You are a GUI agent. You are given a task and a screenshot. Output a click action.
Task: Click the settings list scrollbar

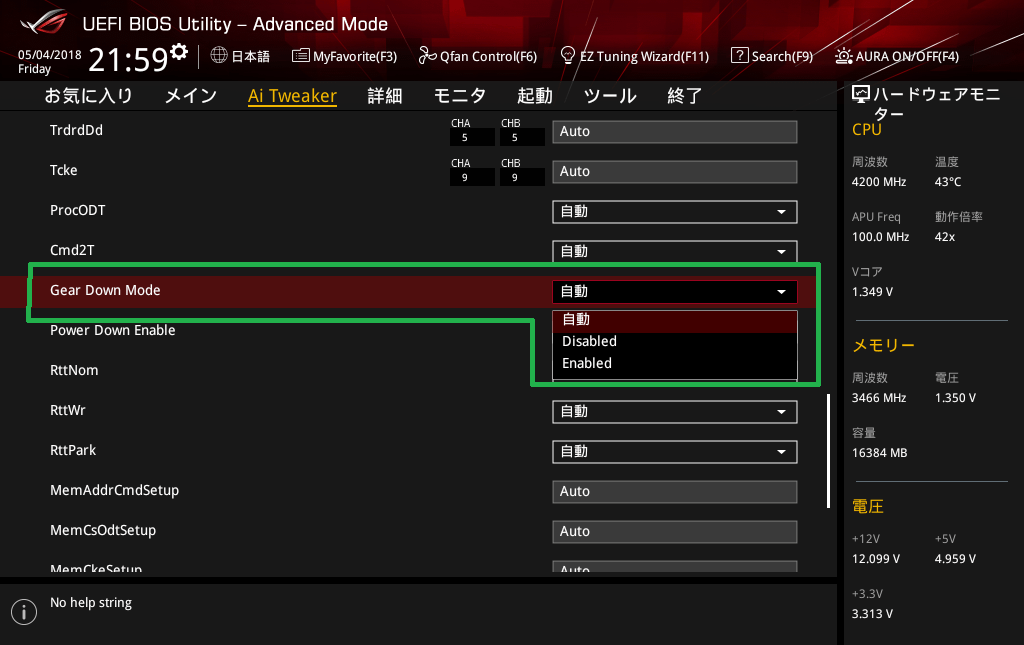coord(828,450)
